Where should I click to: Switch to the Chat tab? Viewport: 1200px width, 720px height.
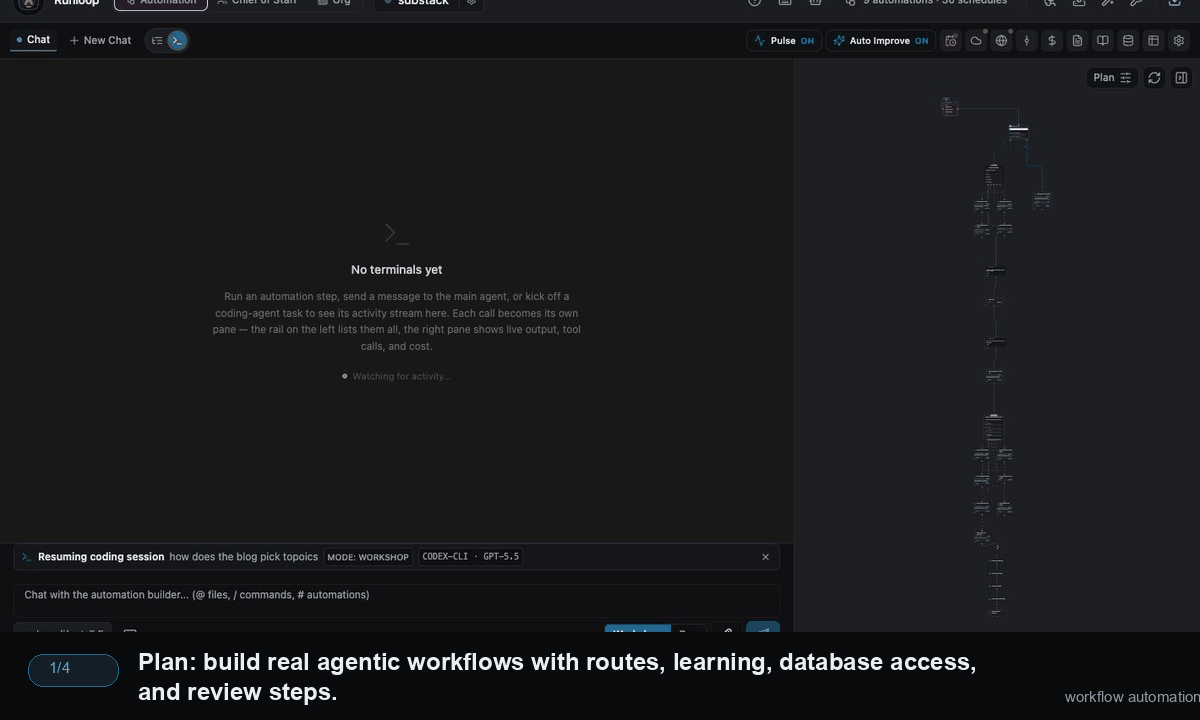coord(33,40)
